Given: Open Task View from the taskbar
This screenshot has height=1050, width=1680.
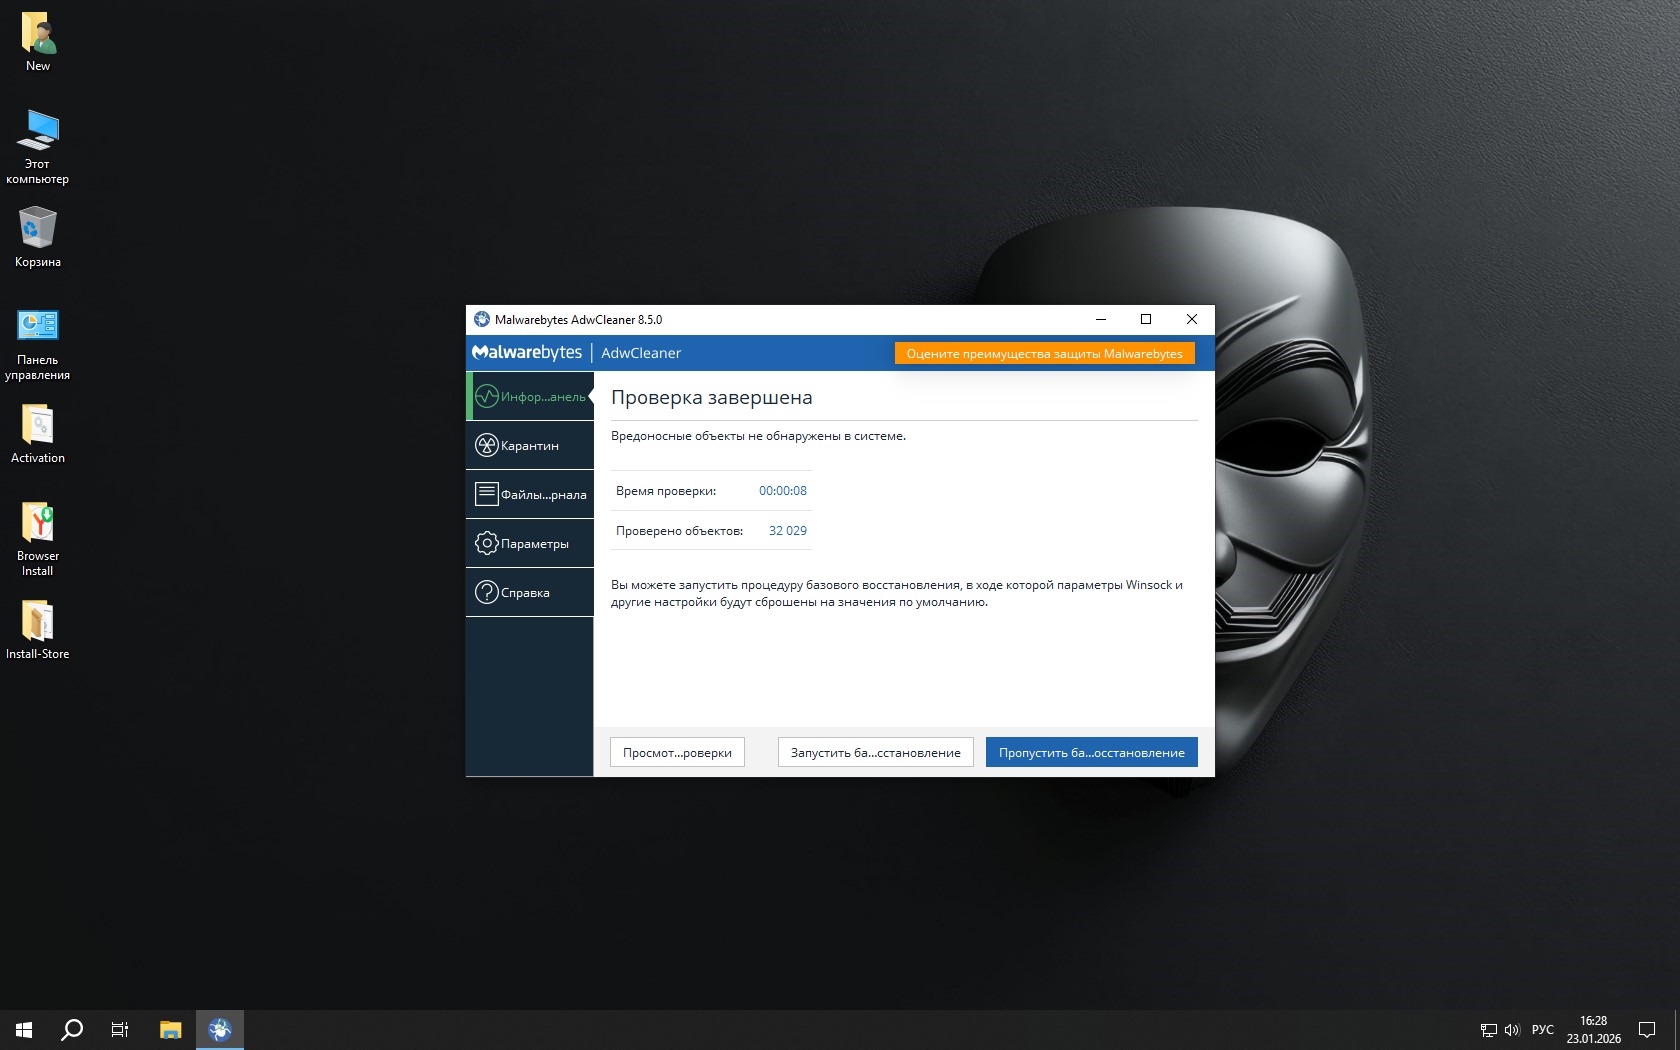Looking at the screenshot, I should pyautogui.click(x=120, y=1030).
